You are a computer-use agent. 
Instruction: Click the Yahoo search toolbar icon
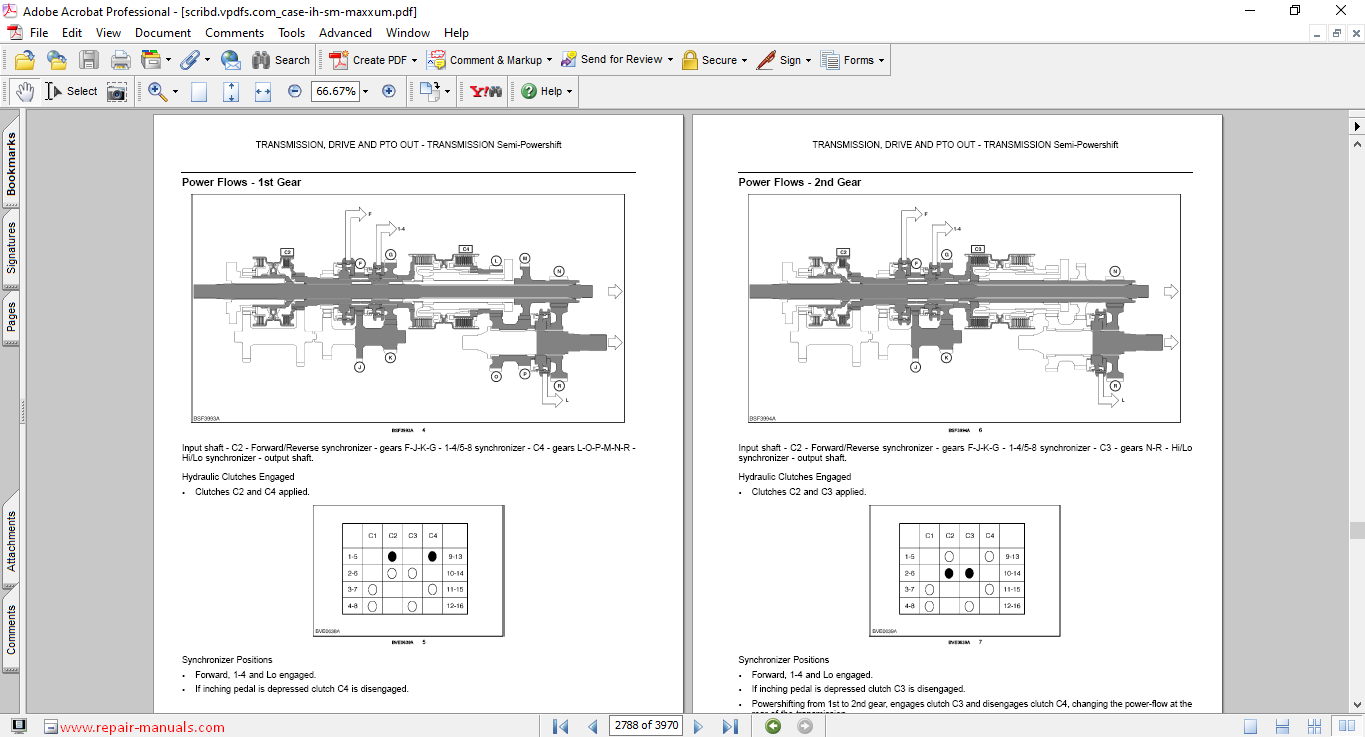coord(485,91)
